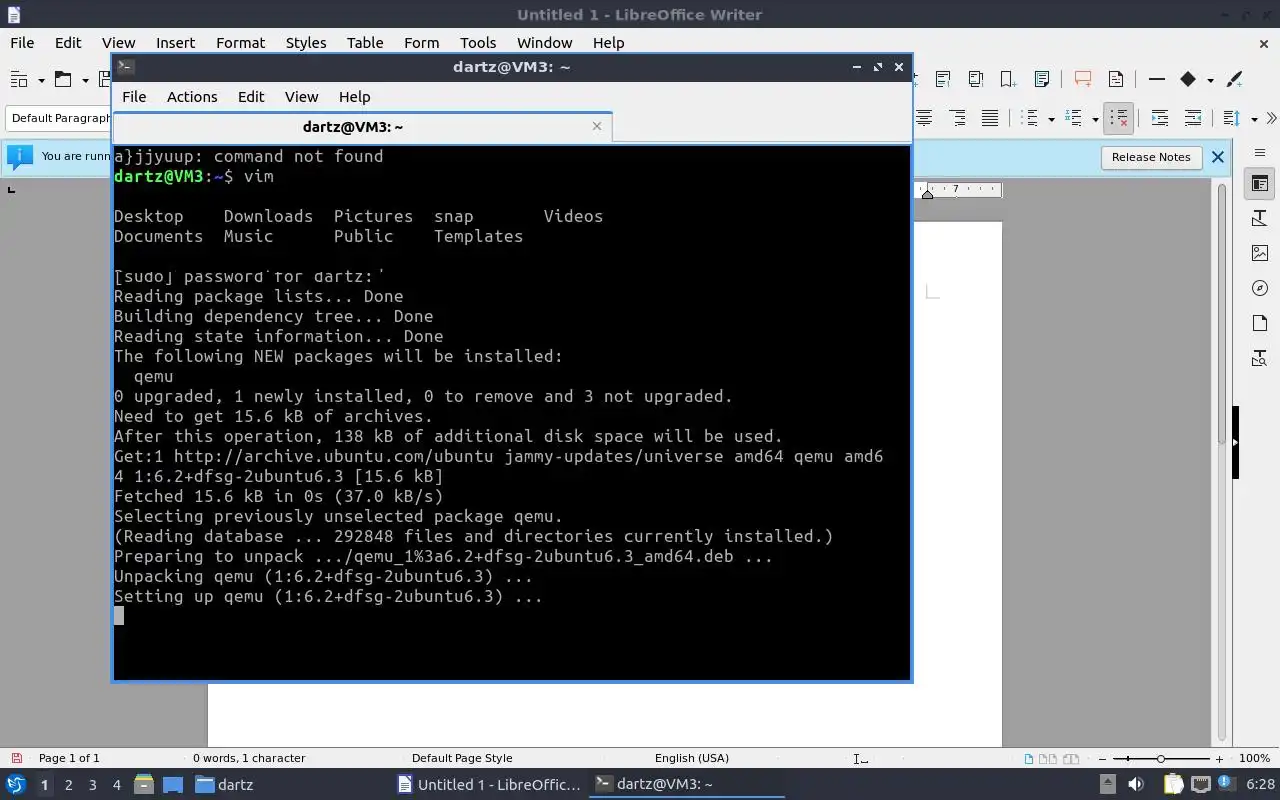This screenshot has width=1280, height=800.
Task: Open dartz folder taskbar button
Action: pos(224,785)
